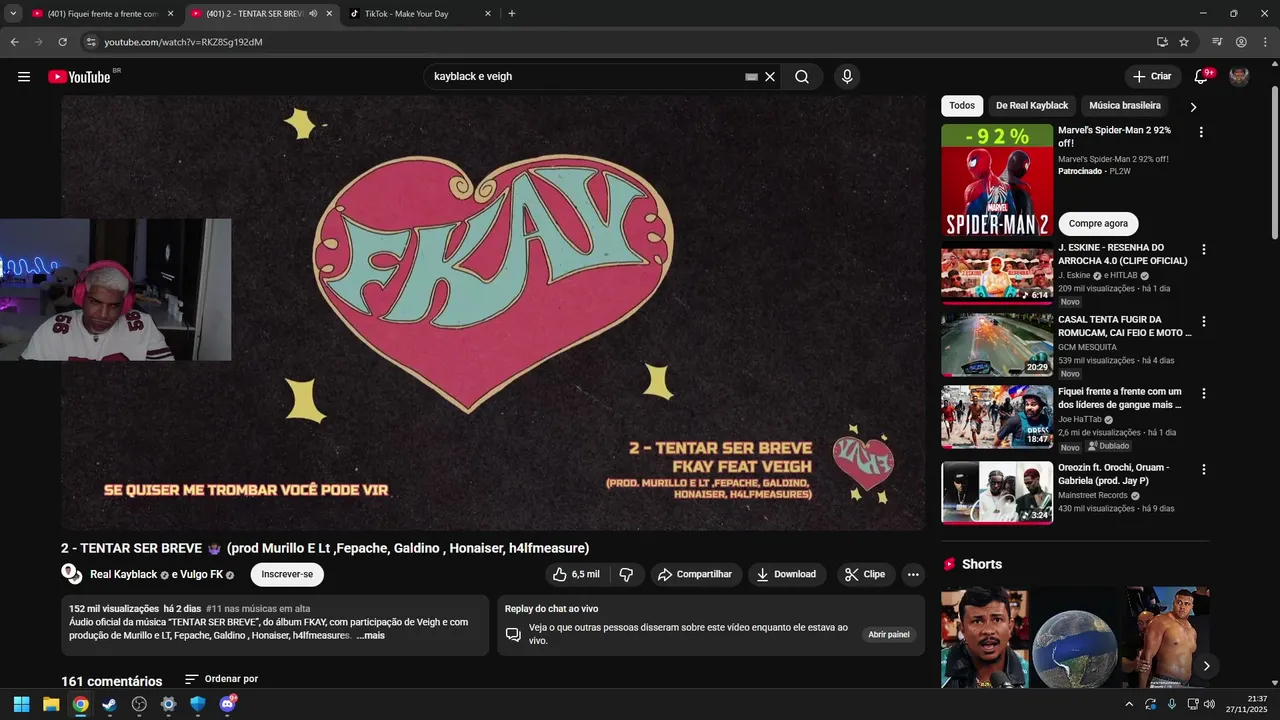Screen dimensions: 1280x720
Task: Click the page vertical scrollbar
Action: click(x=1274, y=160)
